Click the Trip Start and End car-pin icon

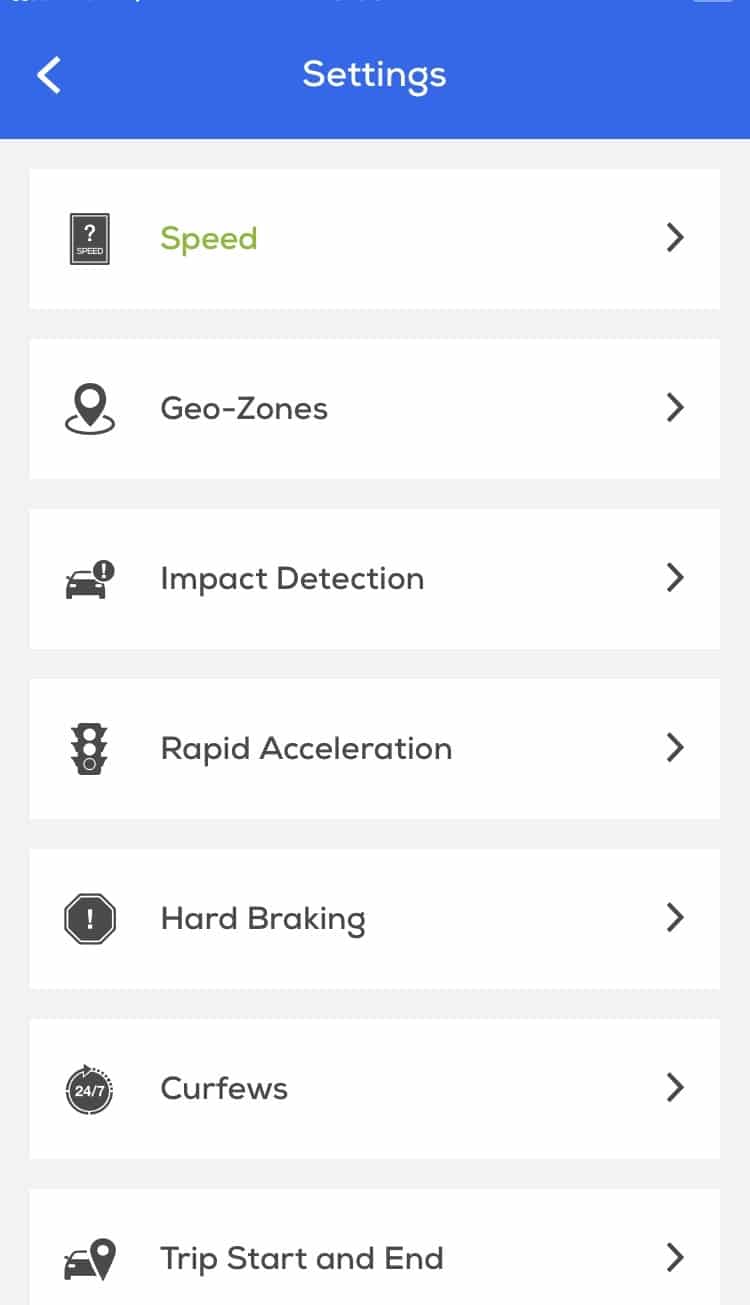(x=90, y=1259)
